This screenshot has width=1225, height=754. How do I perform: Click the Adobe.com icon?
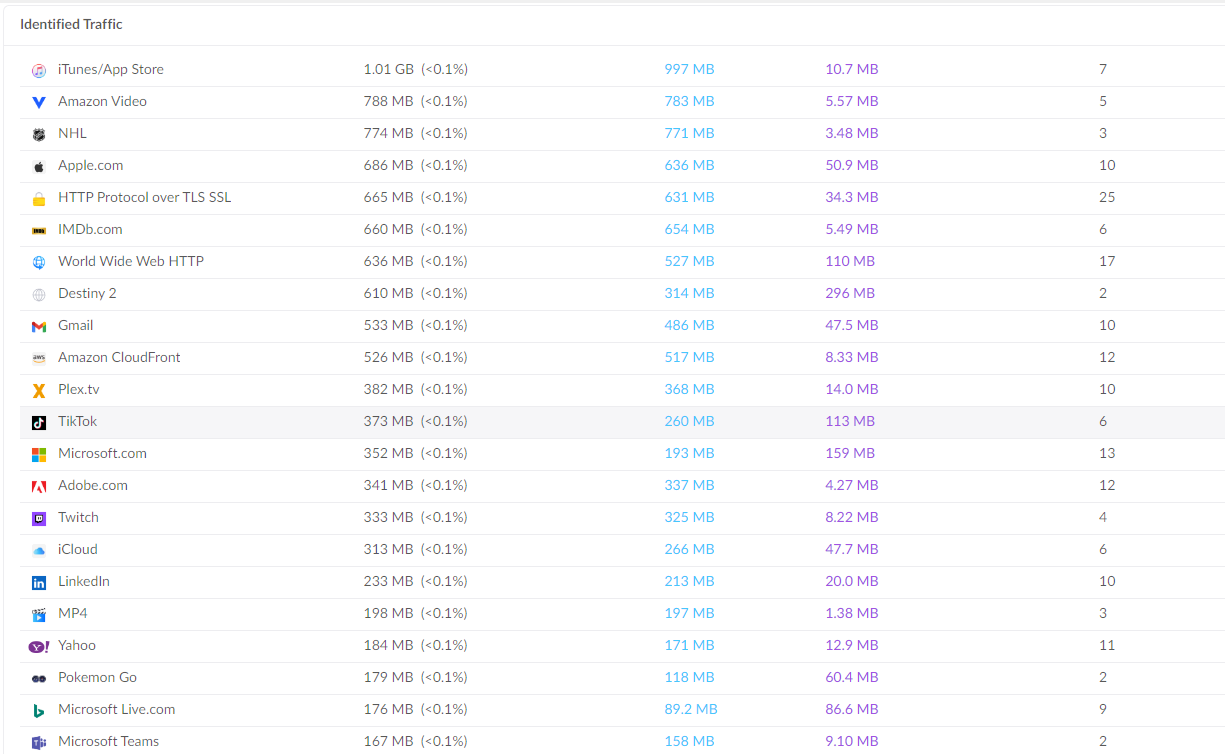pyautogui.click(x=38, y=486)
